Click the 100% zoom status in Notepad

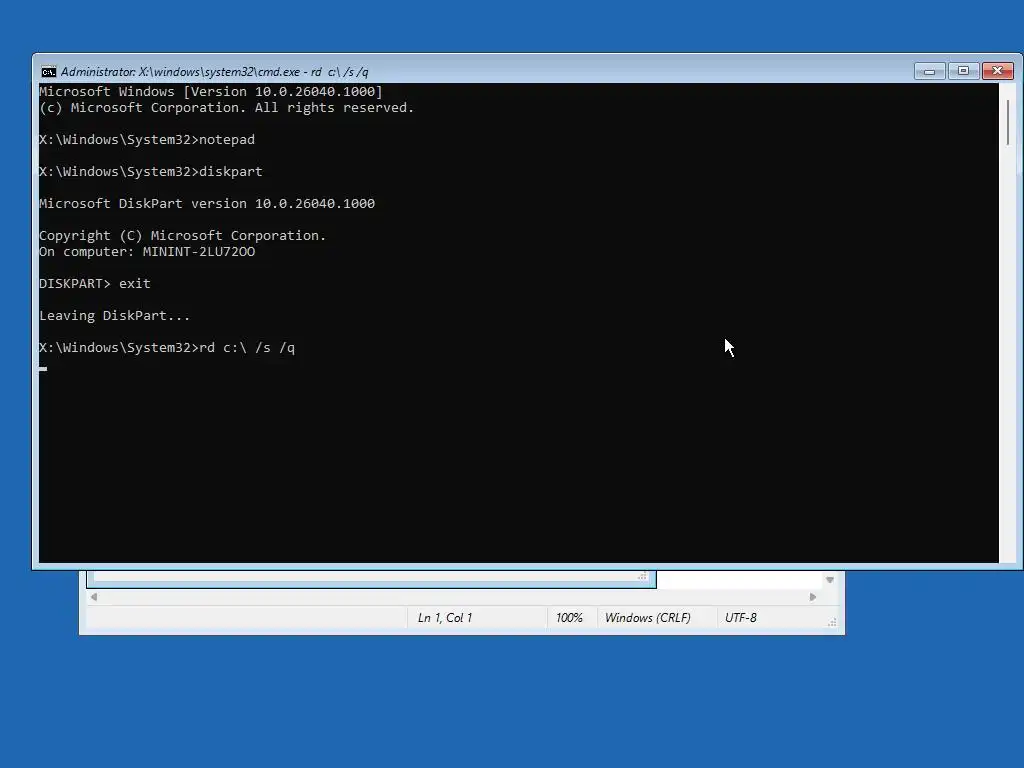pyautogui.click(x=569, y=618)
